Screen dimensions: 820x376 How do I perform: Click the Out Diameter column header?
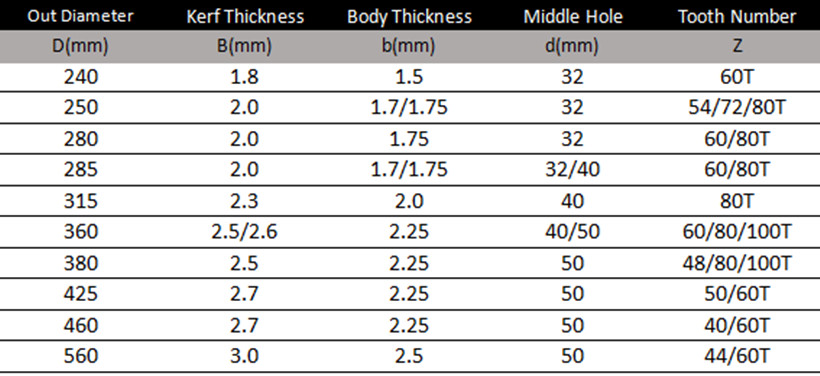click(x=81, y=16)
